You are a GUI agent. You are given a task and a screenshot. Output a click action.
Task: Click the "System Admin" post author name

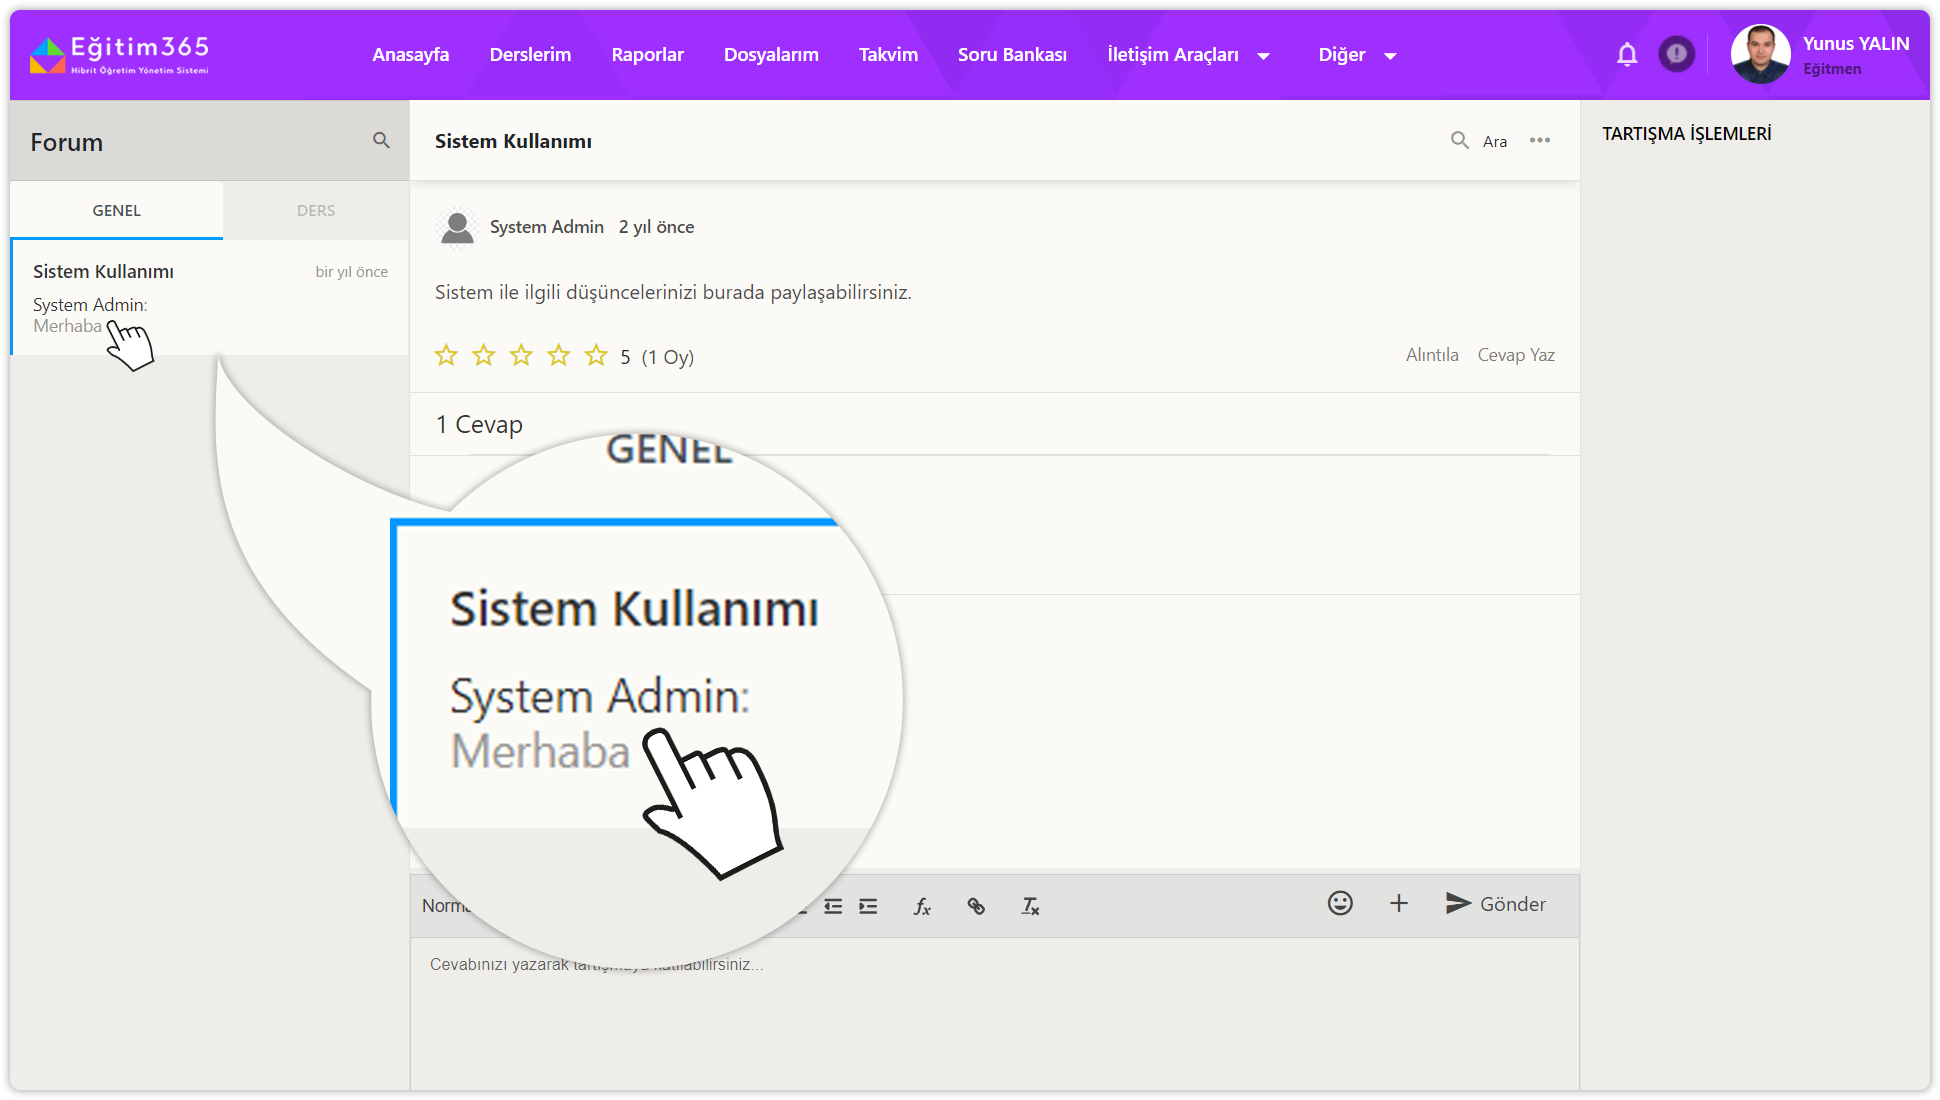pos(547,227)
